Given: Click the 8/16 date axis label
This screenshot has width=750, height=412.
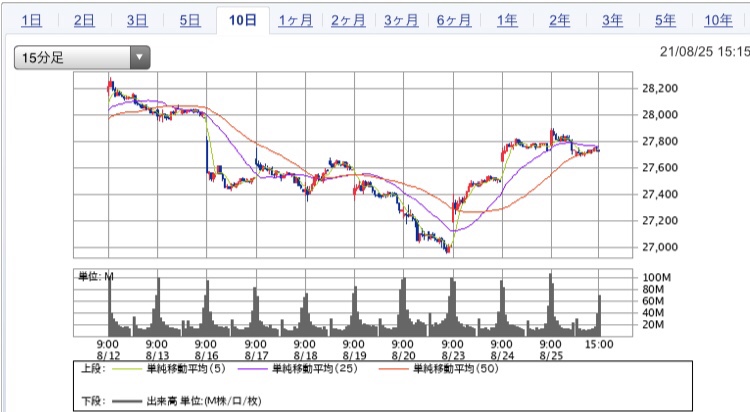Looking at the screenshot, I should [x=207, y=356].
